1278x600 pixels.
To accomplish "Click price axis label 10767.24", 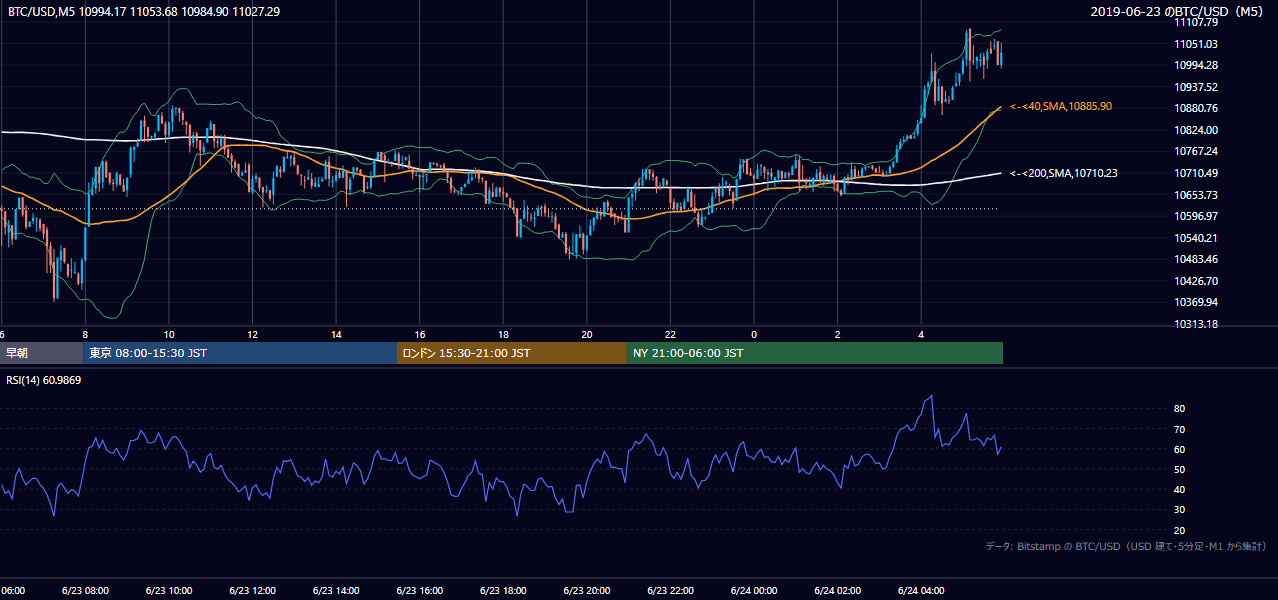I will 1196,151.
